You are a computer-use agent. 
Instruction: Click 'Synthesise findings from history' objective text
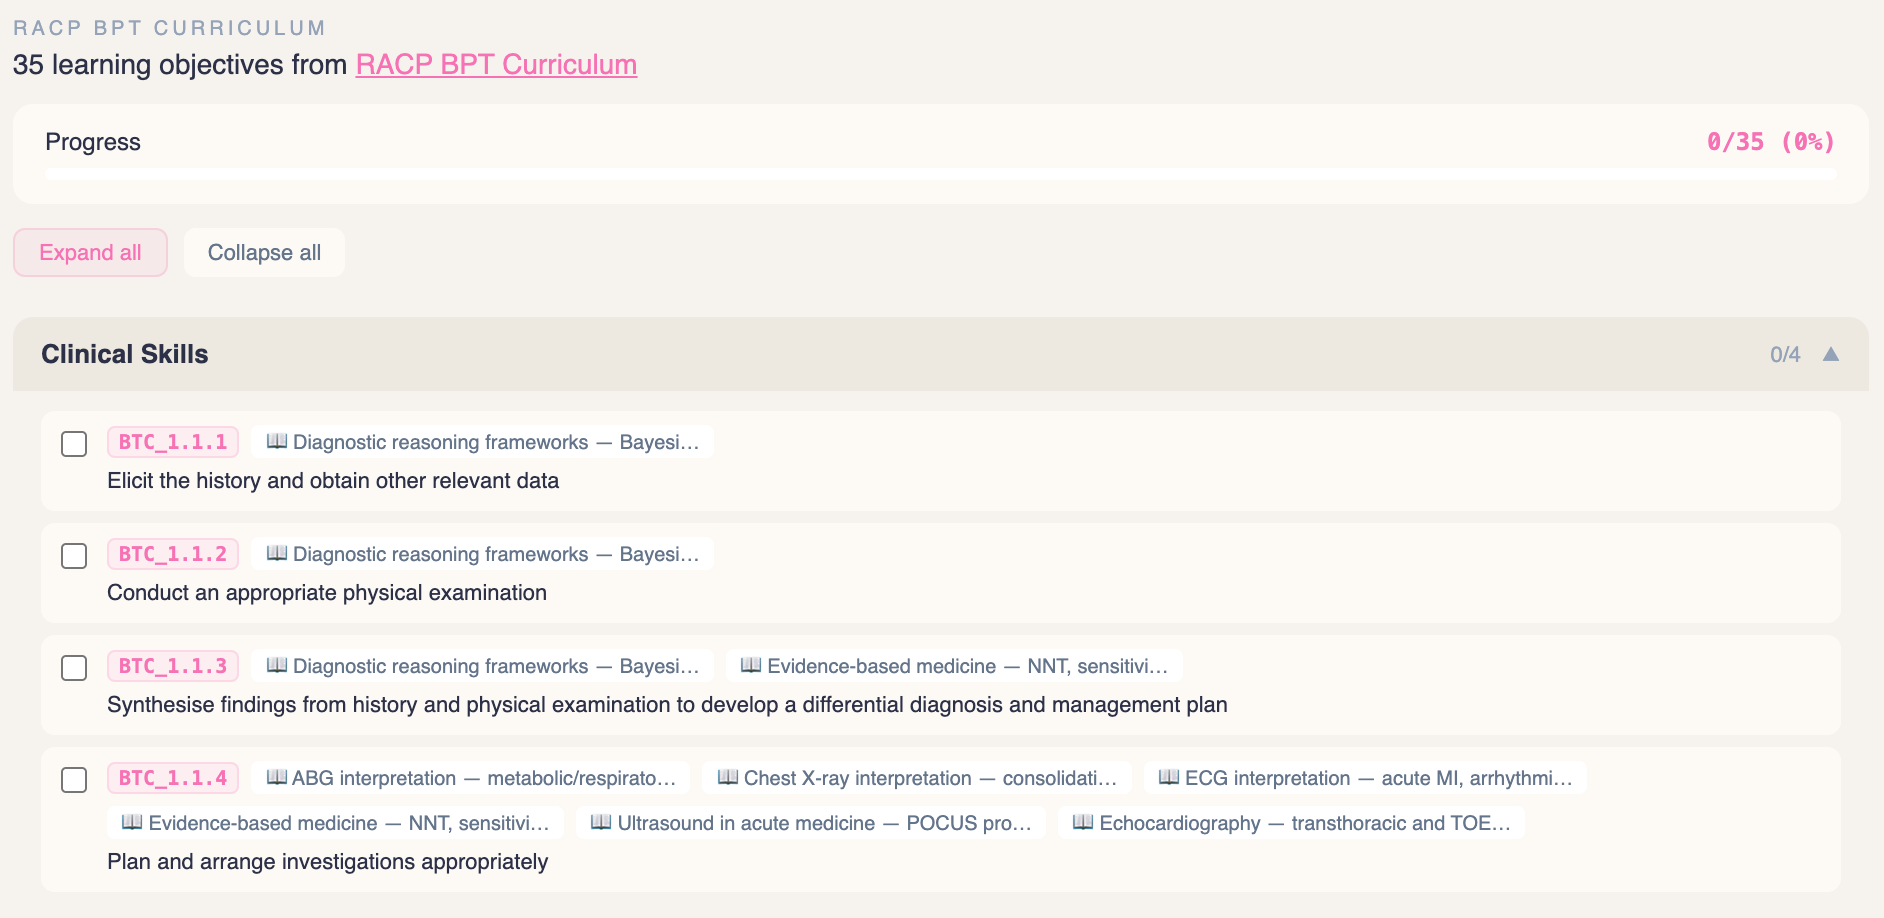point(667,705)
